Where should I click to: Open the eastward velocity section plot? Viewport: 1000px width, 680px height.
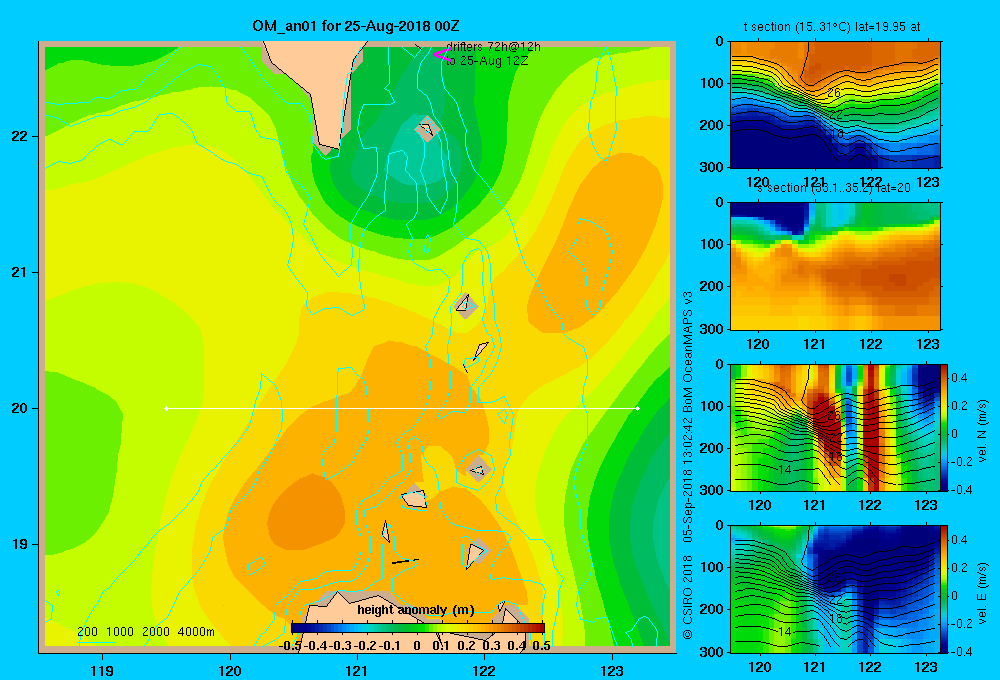coord(835,589)
